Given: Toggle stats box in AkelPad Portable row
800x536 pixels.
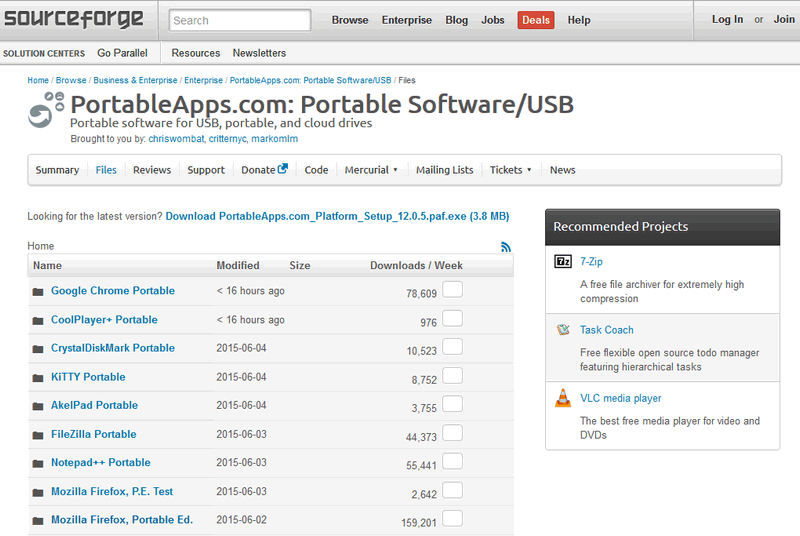Looking at the screenshot, I should [x=453, y=403].
